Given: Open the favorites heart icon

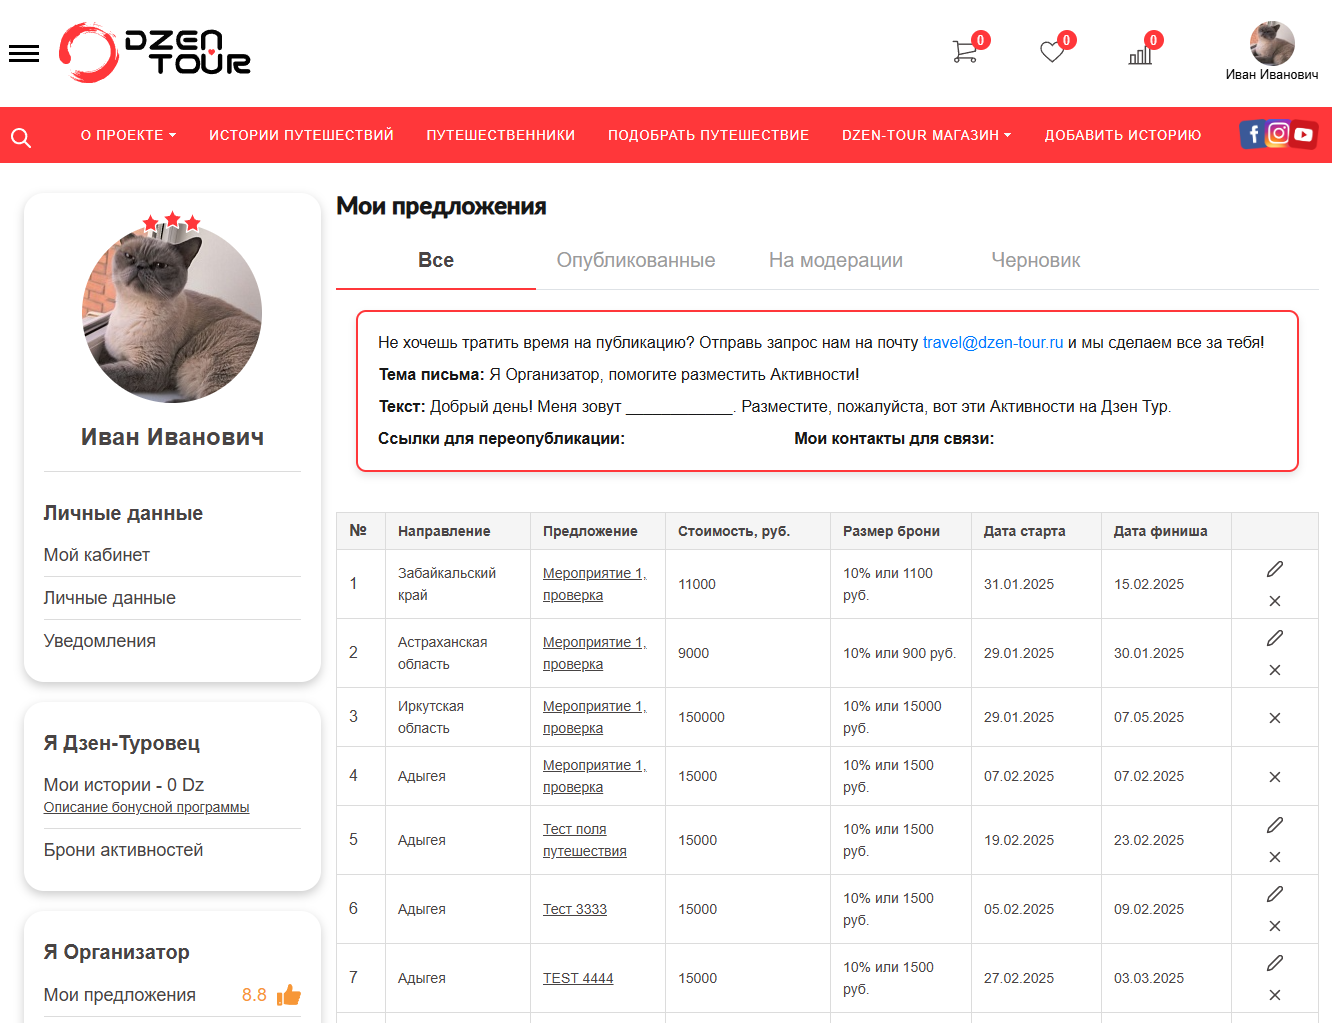Looking at the screenshot, I should [x=1052, y=51].
